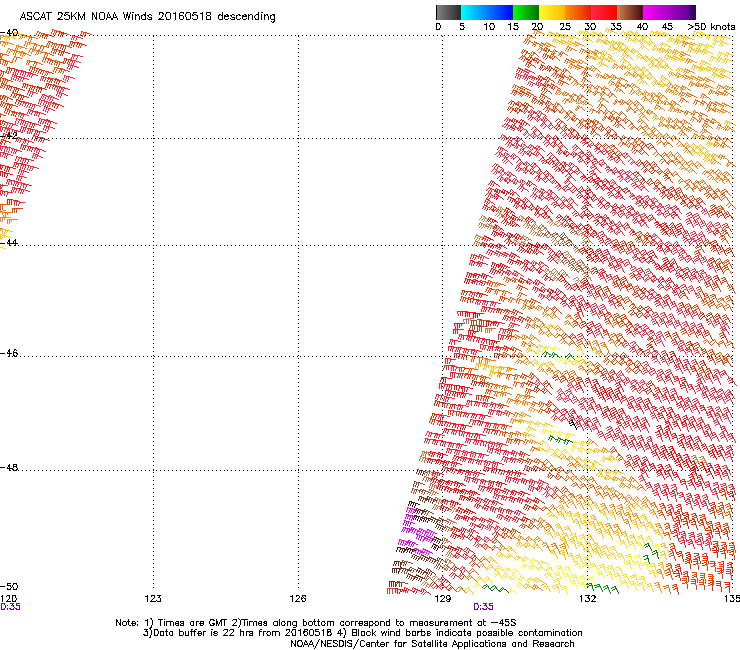Viewport: 740px width, 650px height.
Task: Select the -48 latitude axis label
Action: pyautogui.click(x=9, y=467)
